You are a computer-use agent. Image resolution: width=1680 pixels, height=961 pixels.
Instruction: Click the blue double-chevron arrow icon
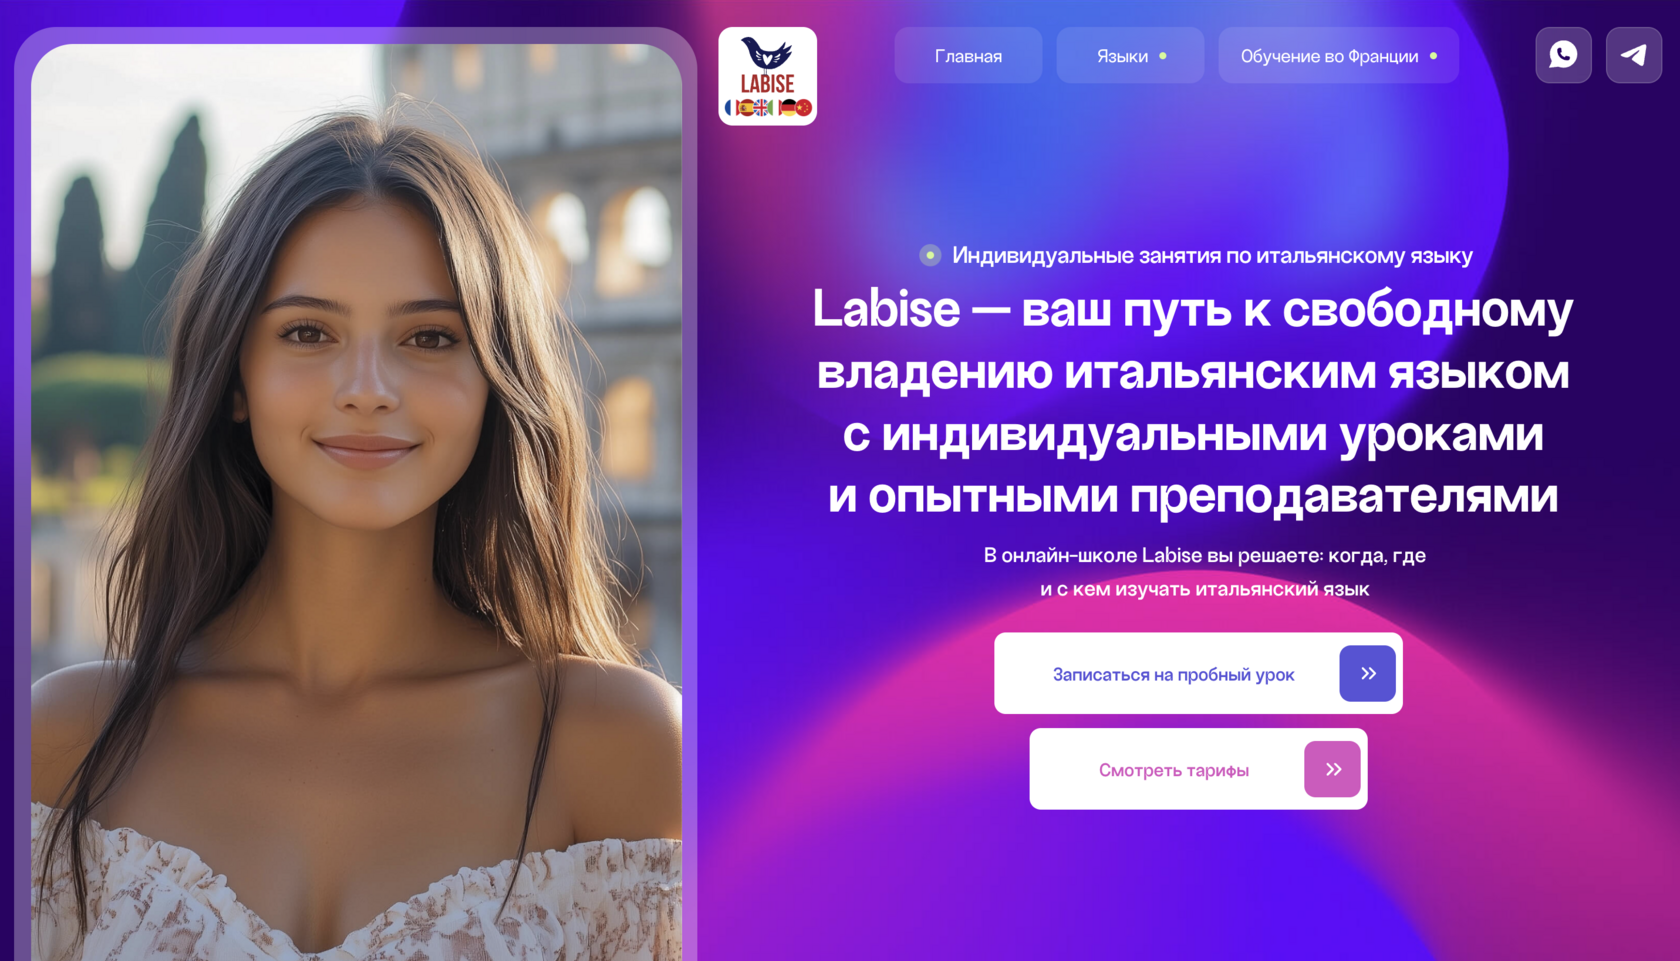click(x=1367, y=673)
